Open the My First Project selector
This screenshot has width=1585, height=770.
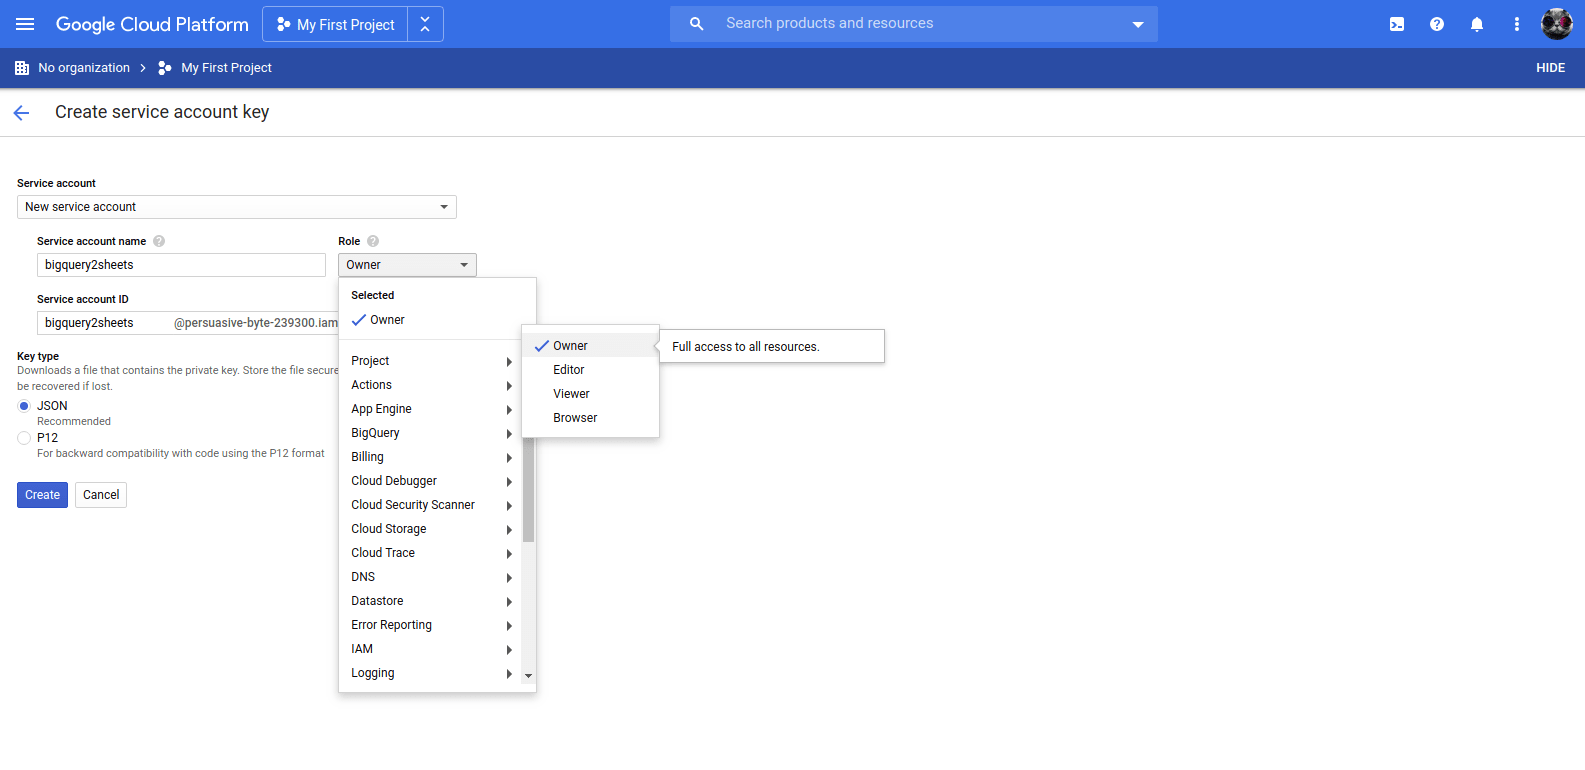[x=335, y=24]
